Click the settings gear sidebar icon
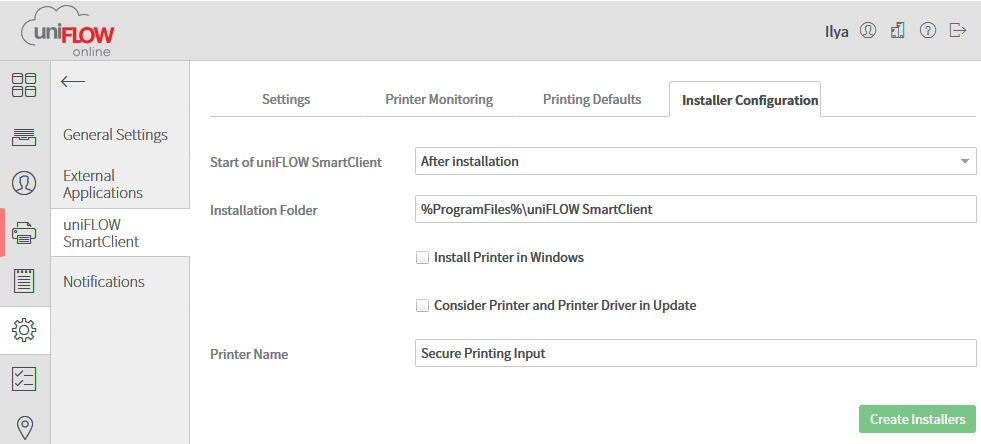981x444 pixels. pos(24,329)
